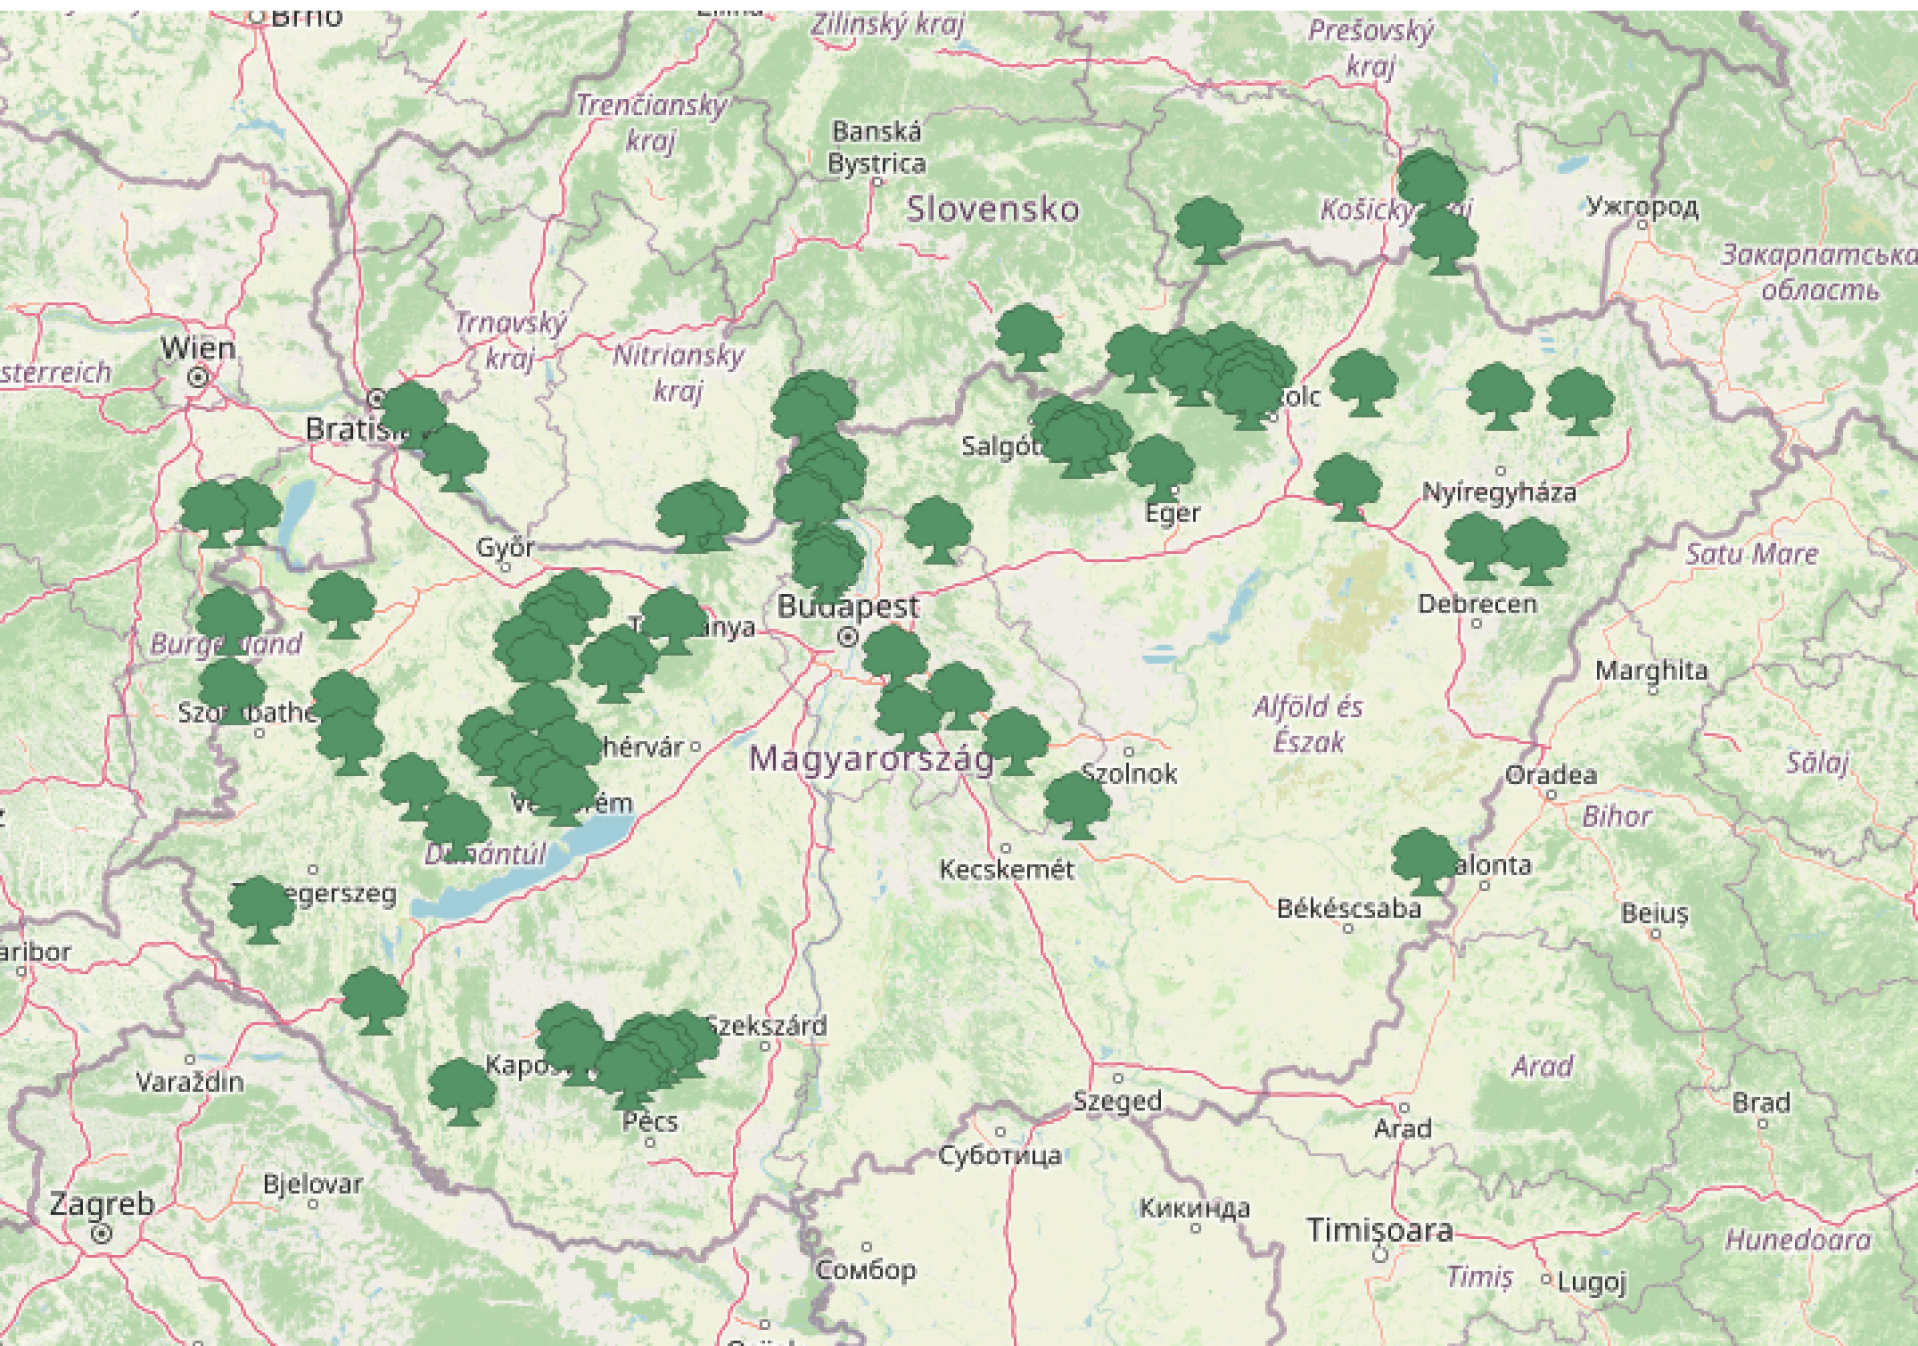1918x1346 pixels.
Task: Click the Arad city label
Action: click(x=1402, y=1129)
